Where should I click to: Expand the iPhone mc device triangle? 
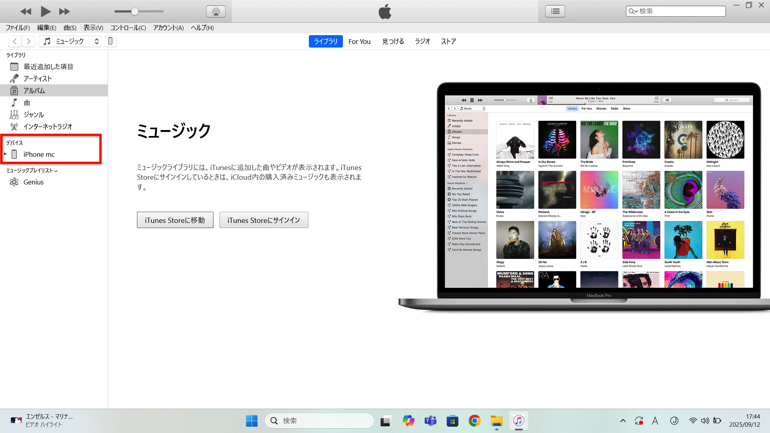coord(5,155)
